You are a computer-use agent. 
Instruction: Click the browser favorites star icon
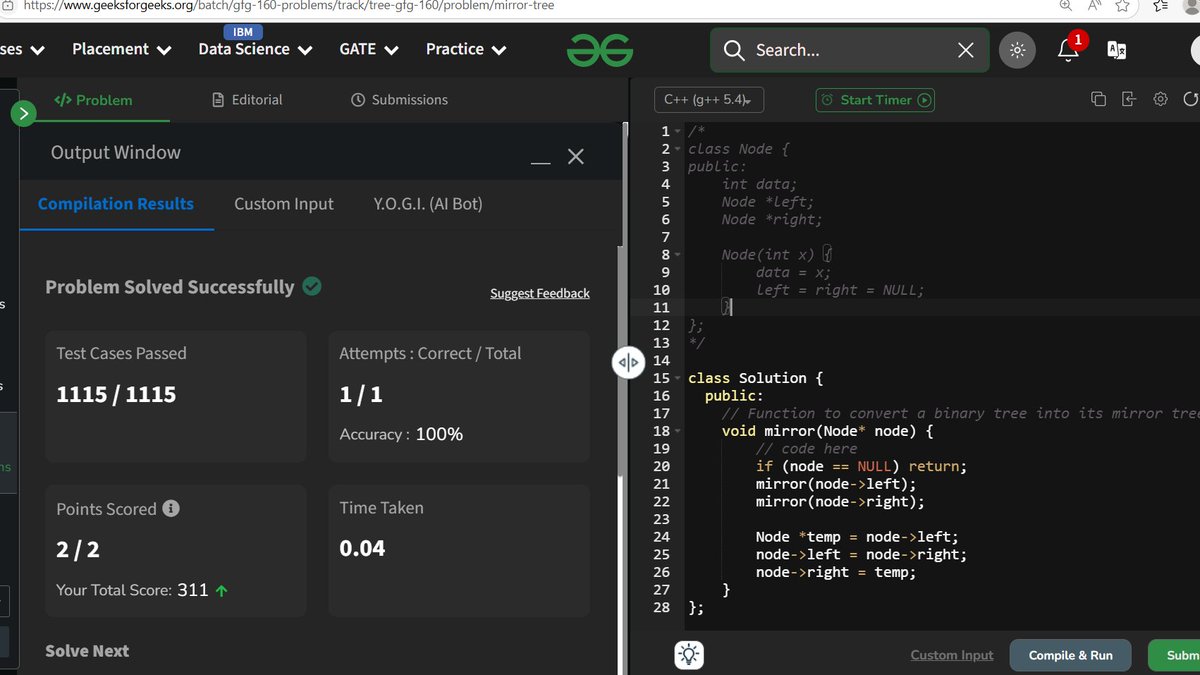1123,6
